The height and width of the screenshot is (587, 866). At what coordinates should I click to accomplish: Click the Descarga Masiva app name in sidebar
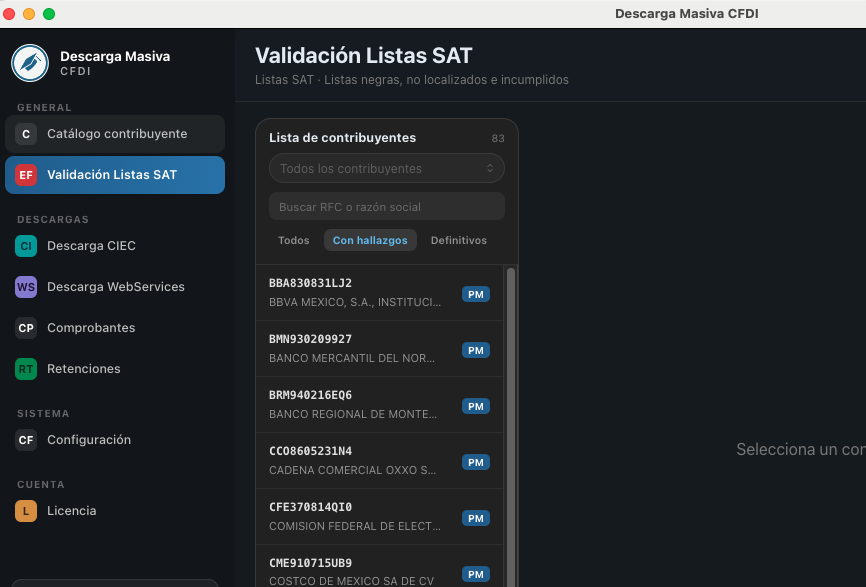tap(115, 56)
